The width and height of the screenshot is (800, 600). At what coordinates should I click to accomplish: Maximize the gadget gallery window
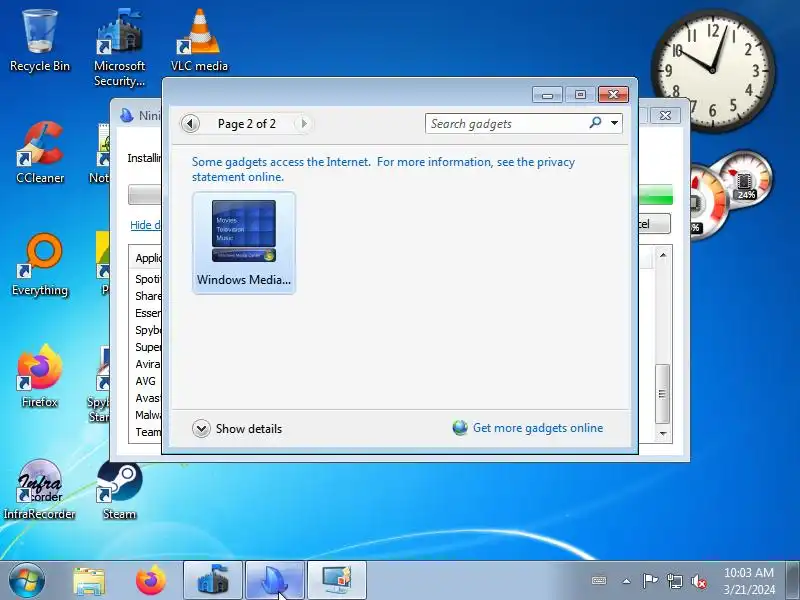click(x=580, y=94)
